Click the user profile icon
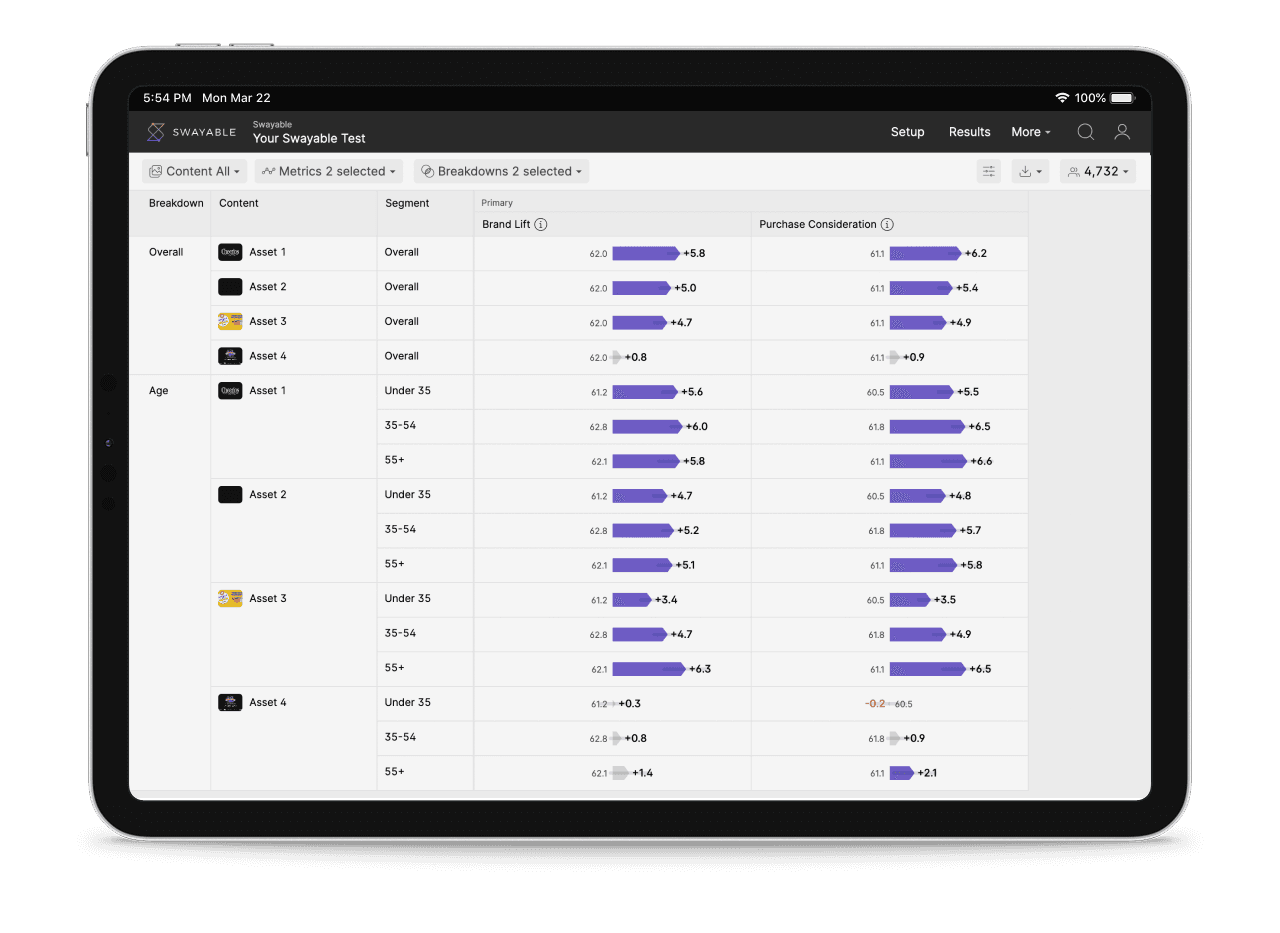 [1122, 132]
